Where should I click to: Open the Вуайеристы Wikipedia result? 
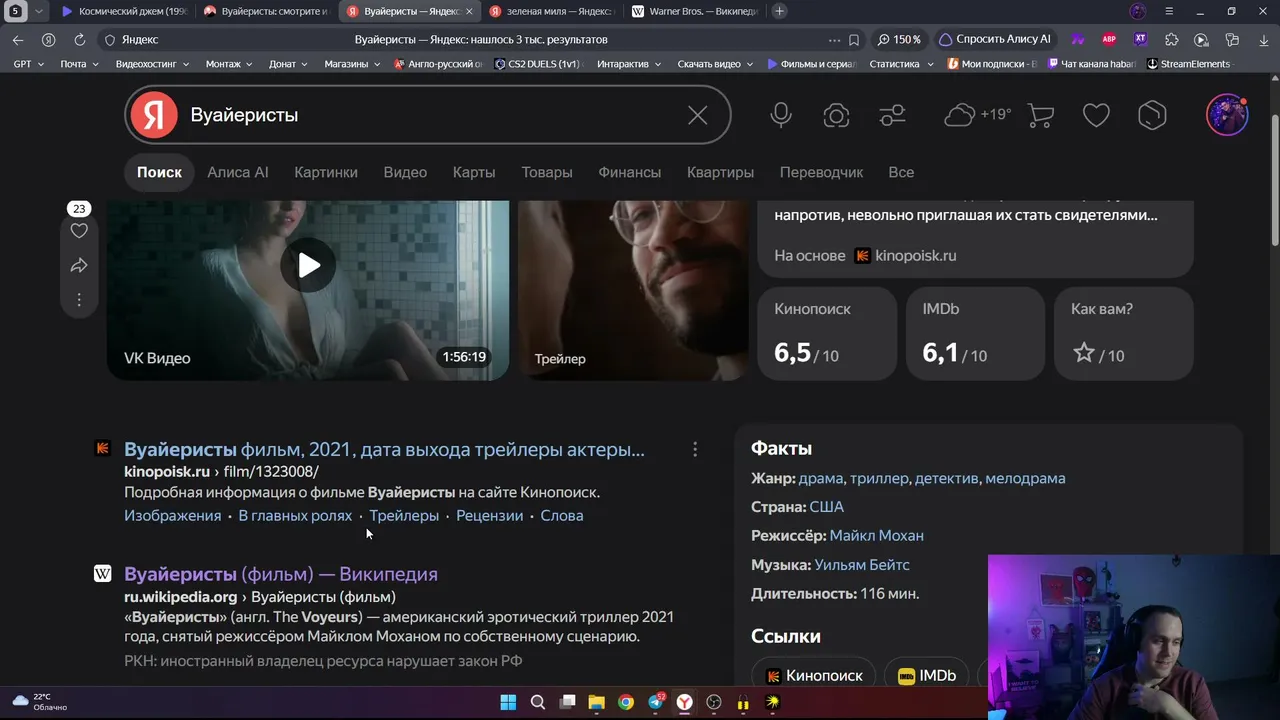281,574
